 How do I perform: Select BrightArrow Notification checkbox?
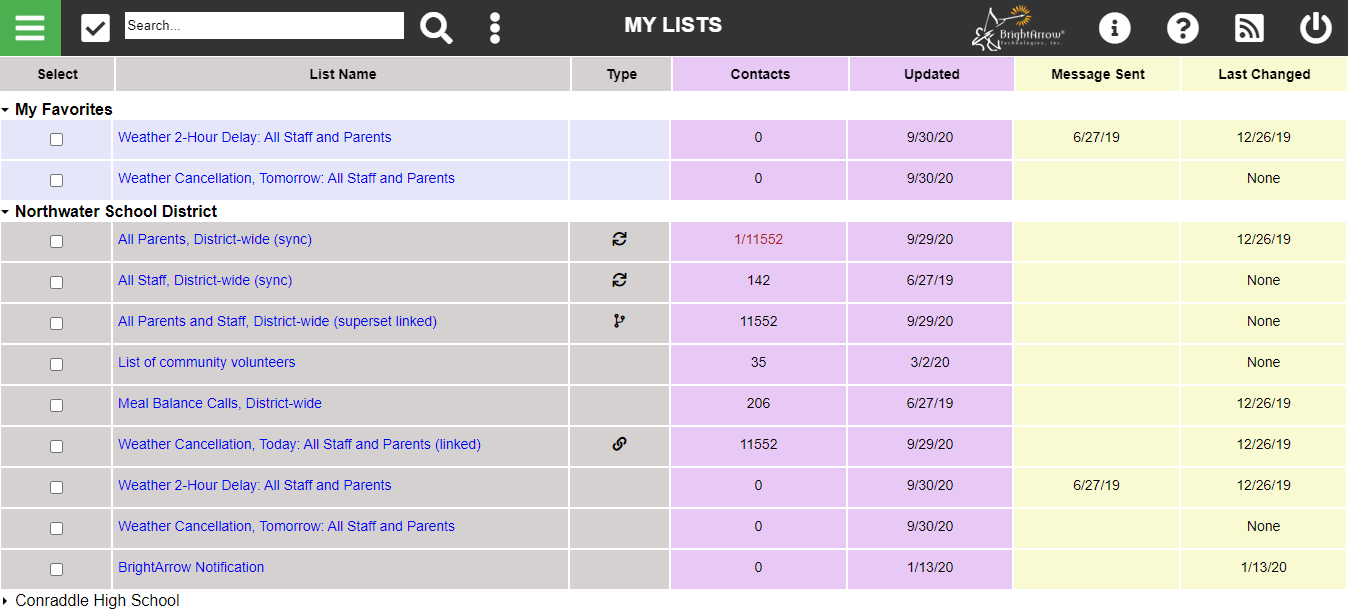click(56, 569)
